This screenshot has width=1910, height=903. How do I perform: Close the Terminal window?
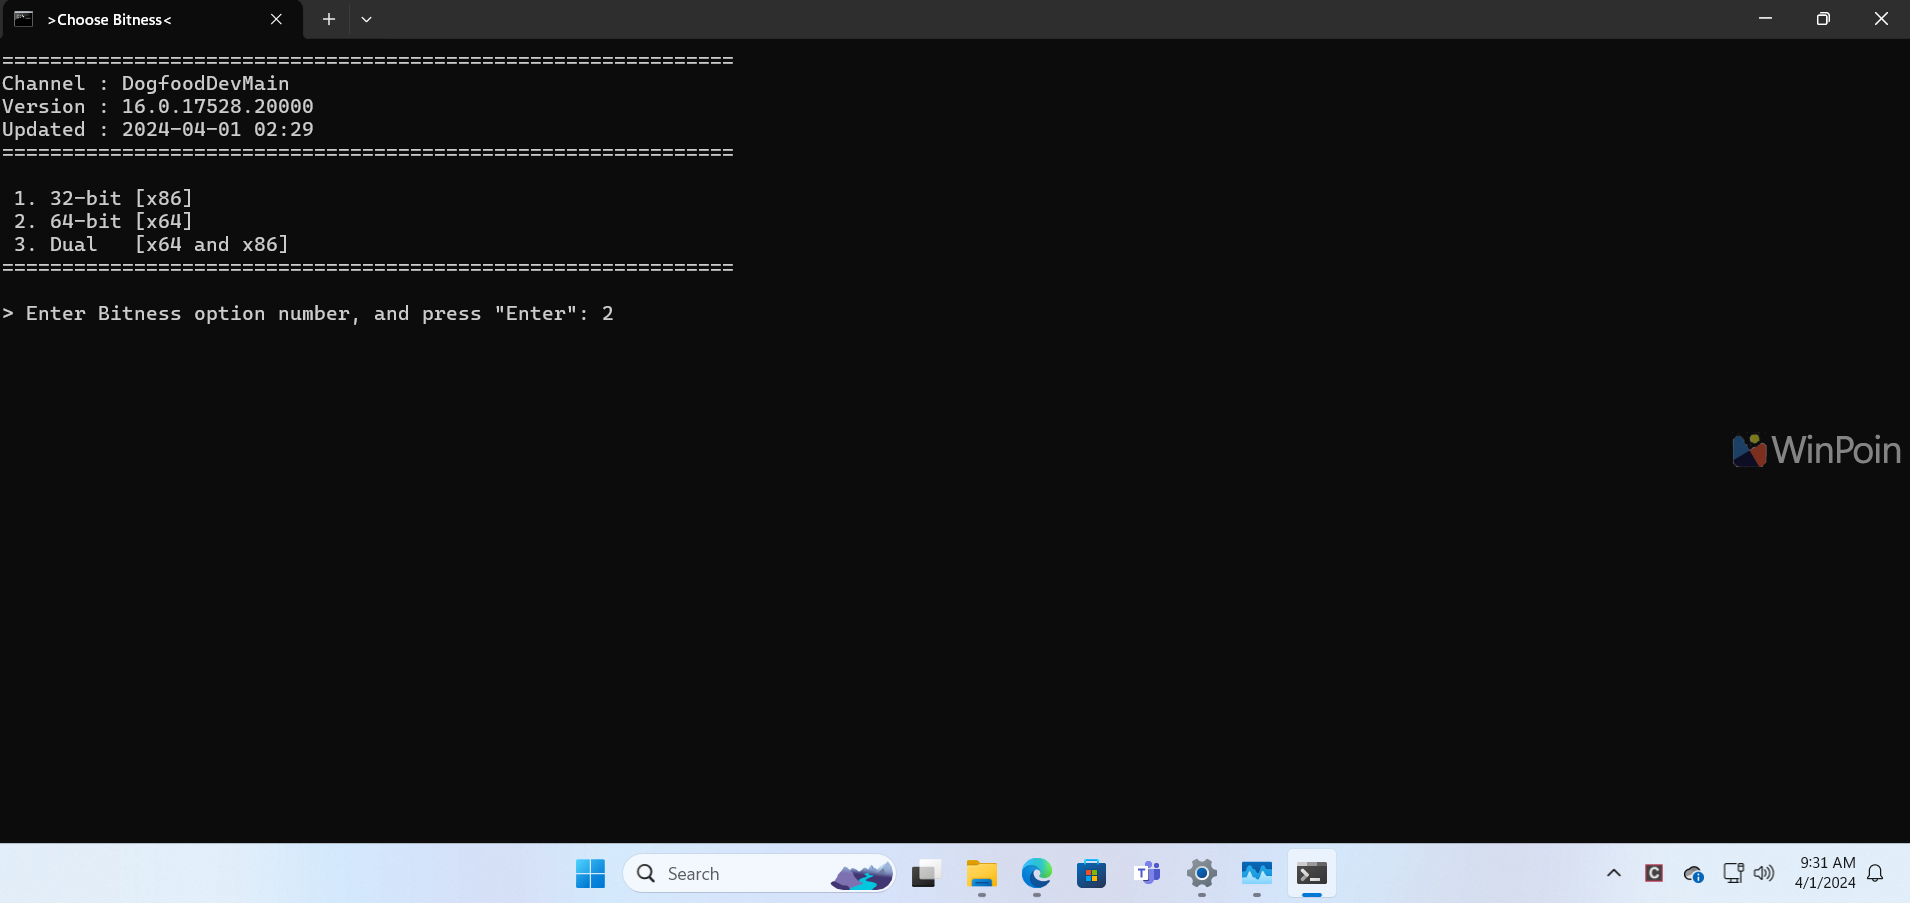click(1881, 19)
